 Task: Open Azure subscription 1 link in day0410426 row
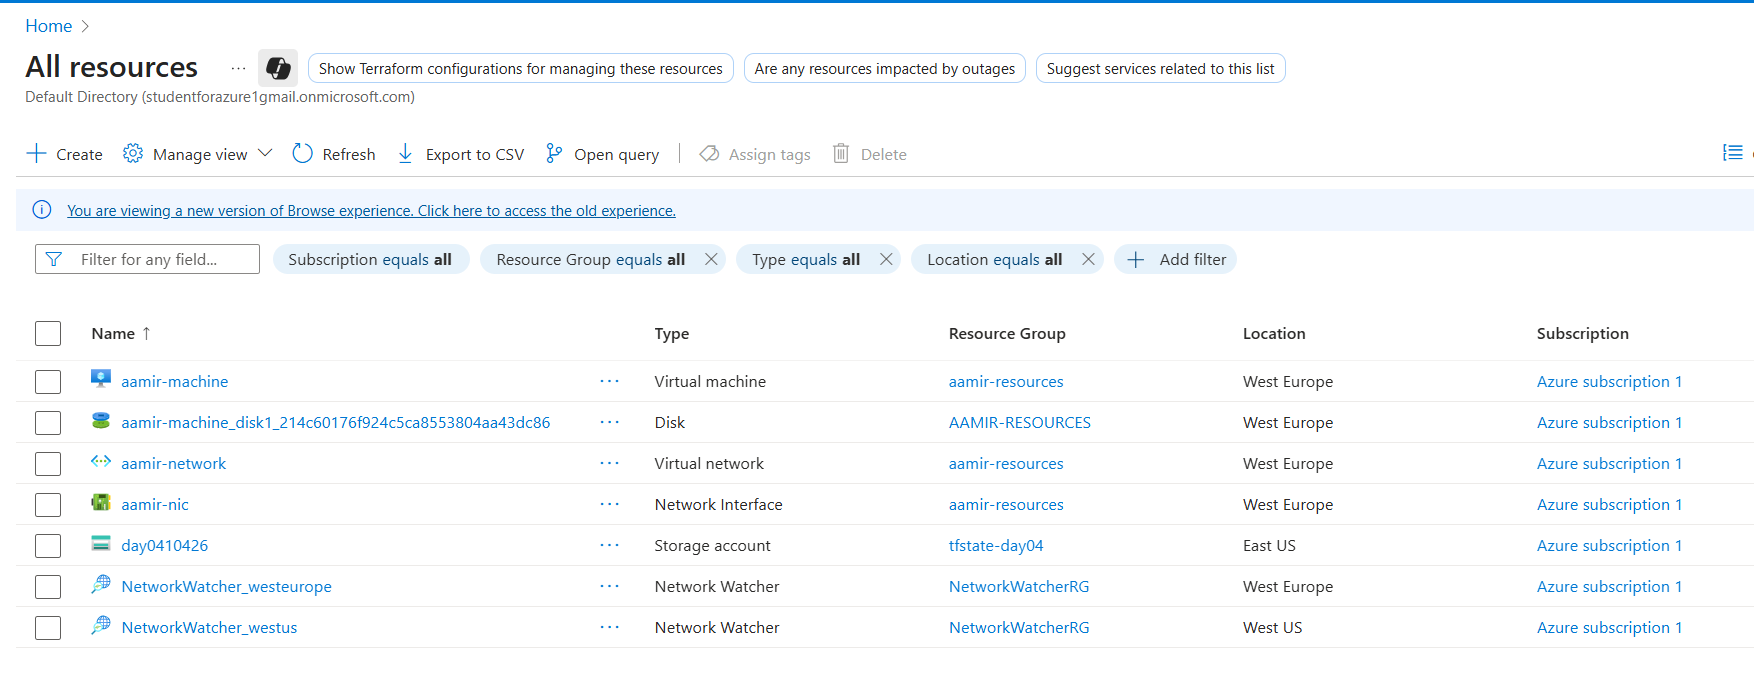[x=1609, y=545]
